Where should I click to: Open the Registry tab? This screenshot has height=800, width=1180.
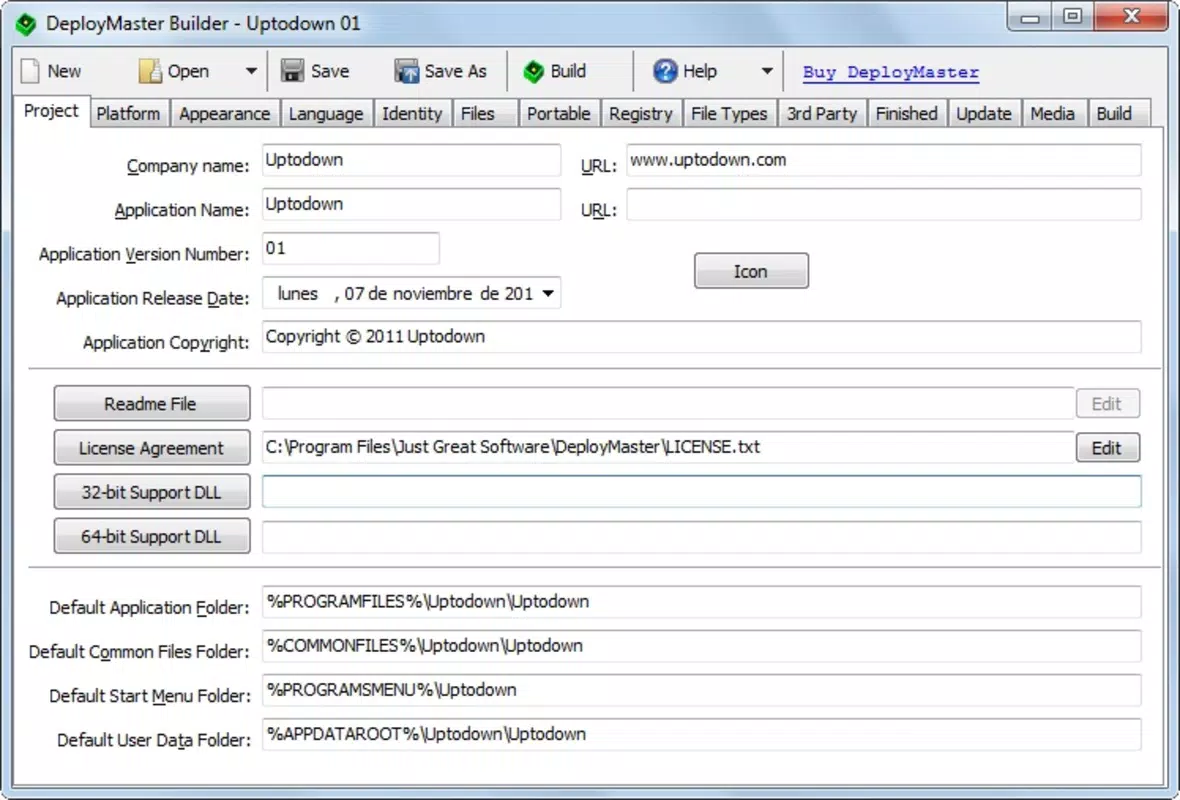640,114
